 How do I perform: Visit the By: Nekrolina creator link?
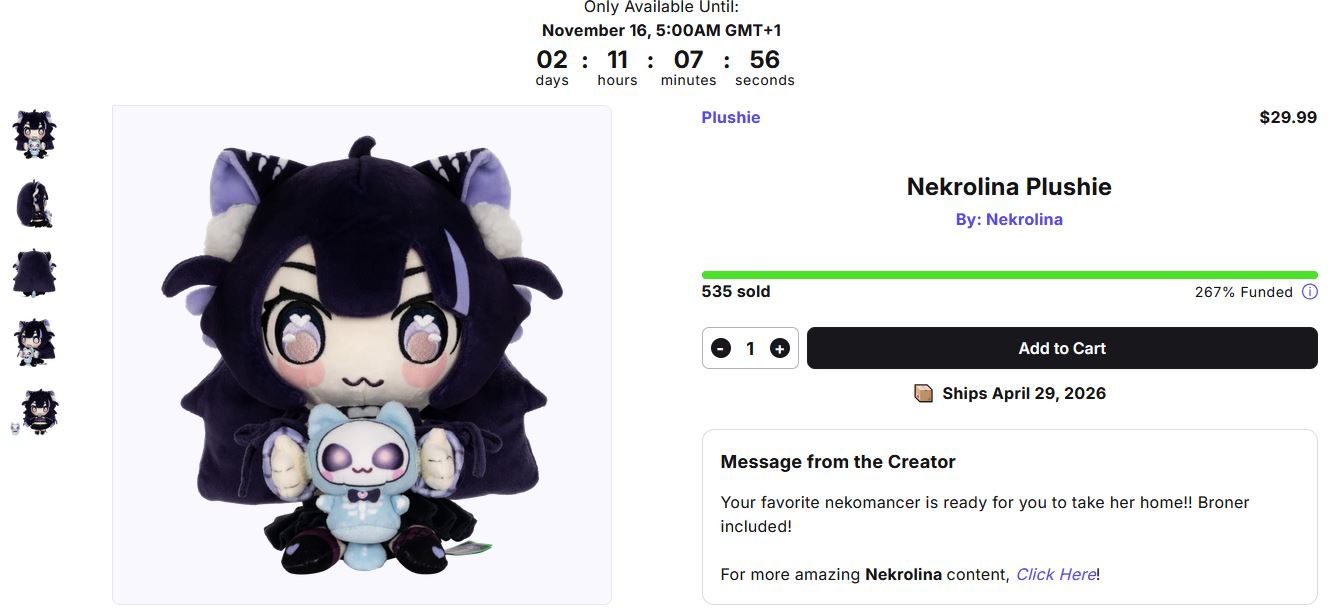coord(1009,219)
